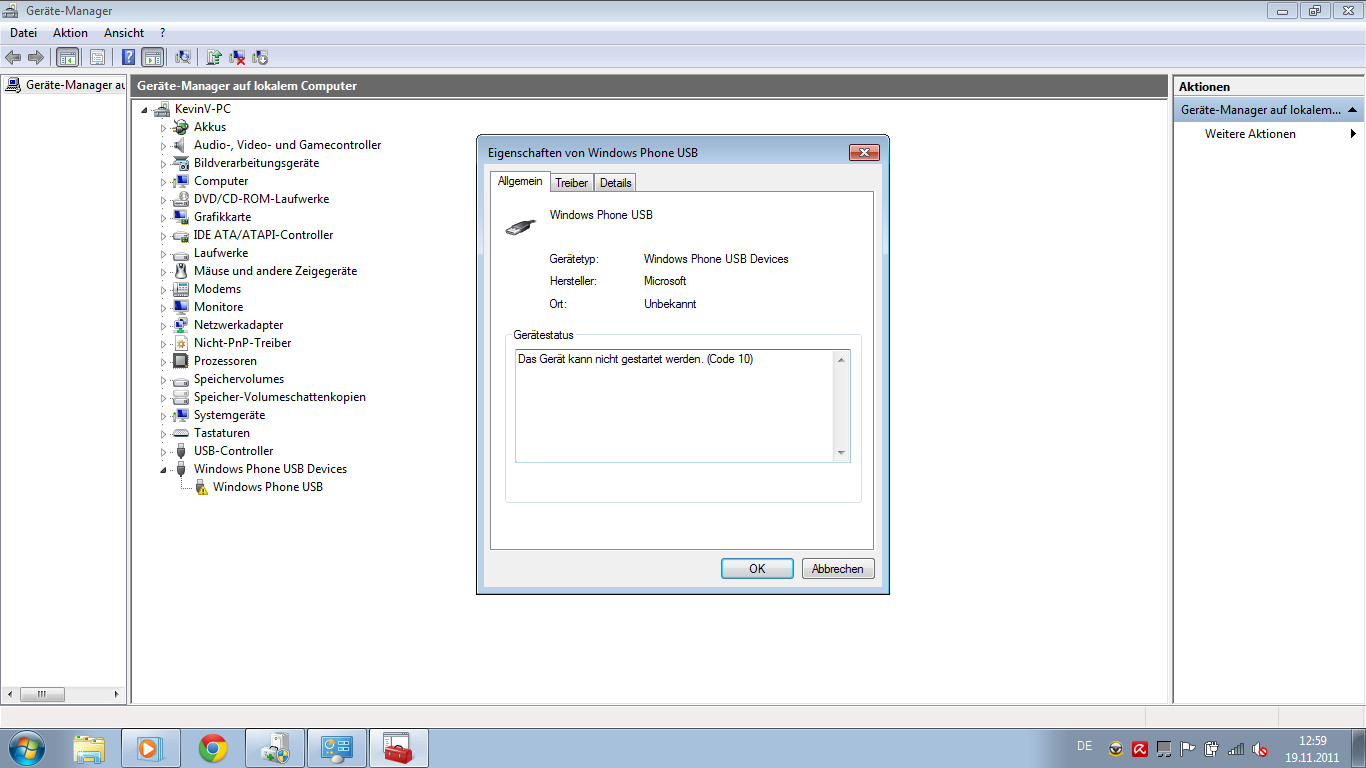Click inside the Gerätestatus text box
The width and height of the screenshot is (1366, 768).
point(675,406)
